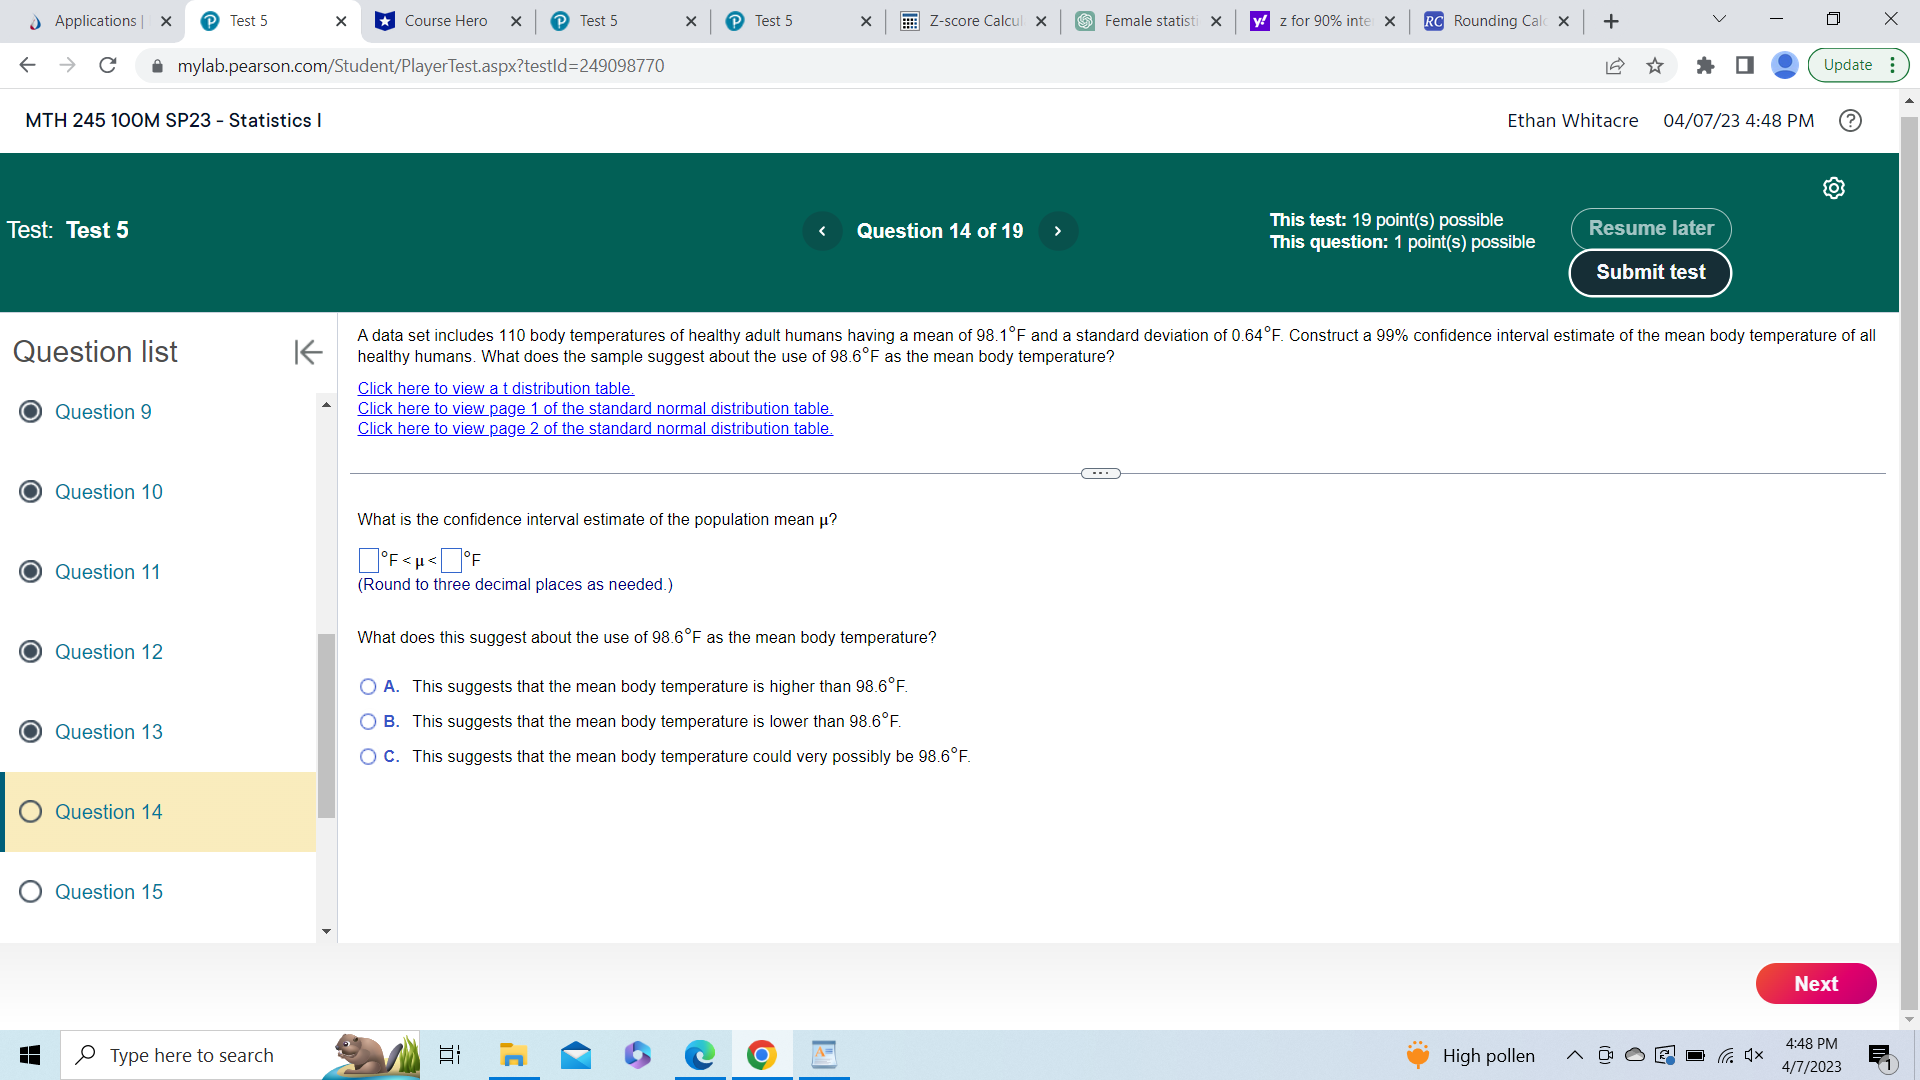The height and width of the screenshot is (1080, 1920).
Task: Select answer option C
Action: 368,757
